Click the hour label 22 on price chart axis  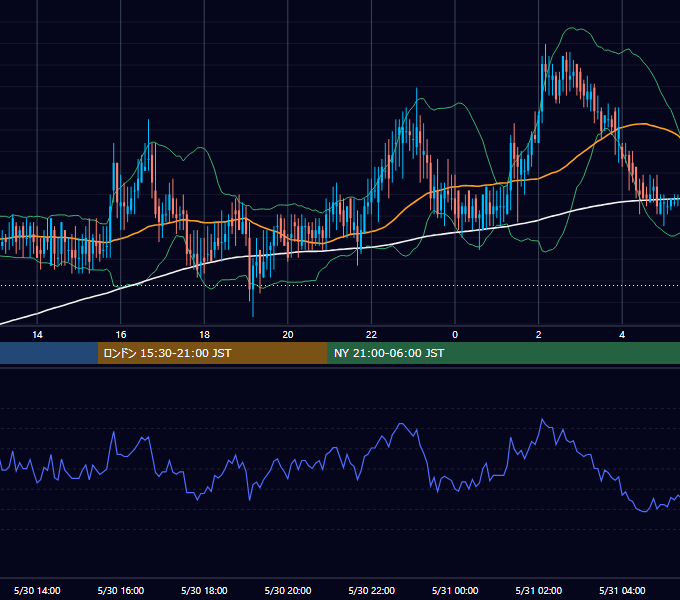click(x=371, y=335)
